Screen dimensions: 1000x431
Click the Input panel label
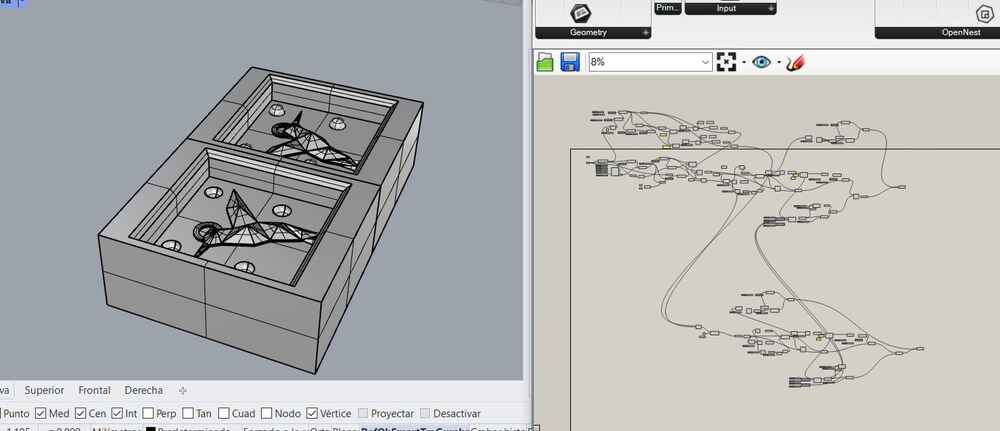click(x=726, y=9)
